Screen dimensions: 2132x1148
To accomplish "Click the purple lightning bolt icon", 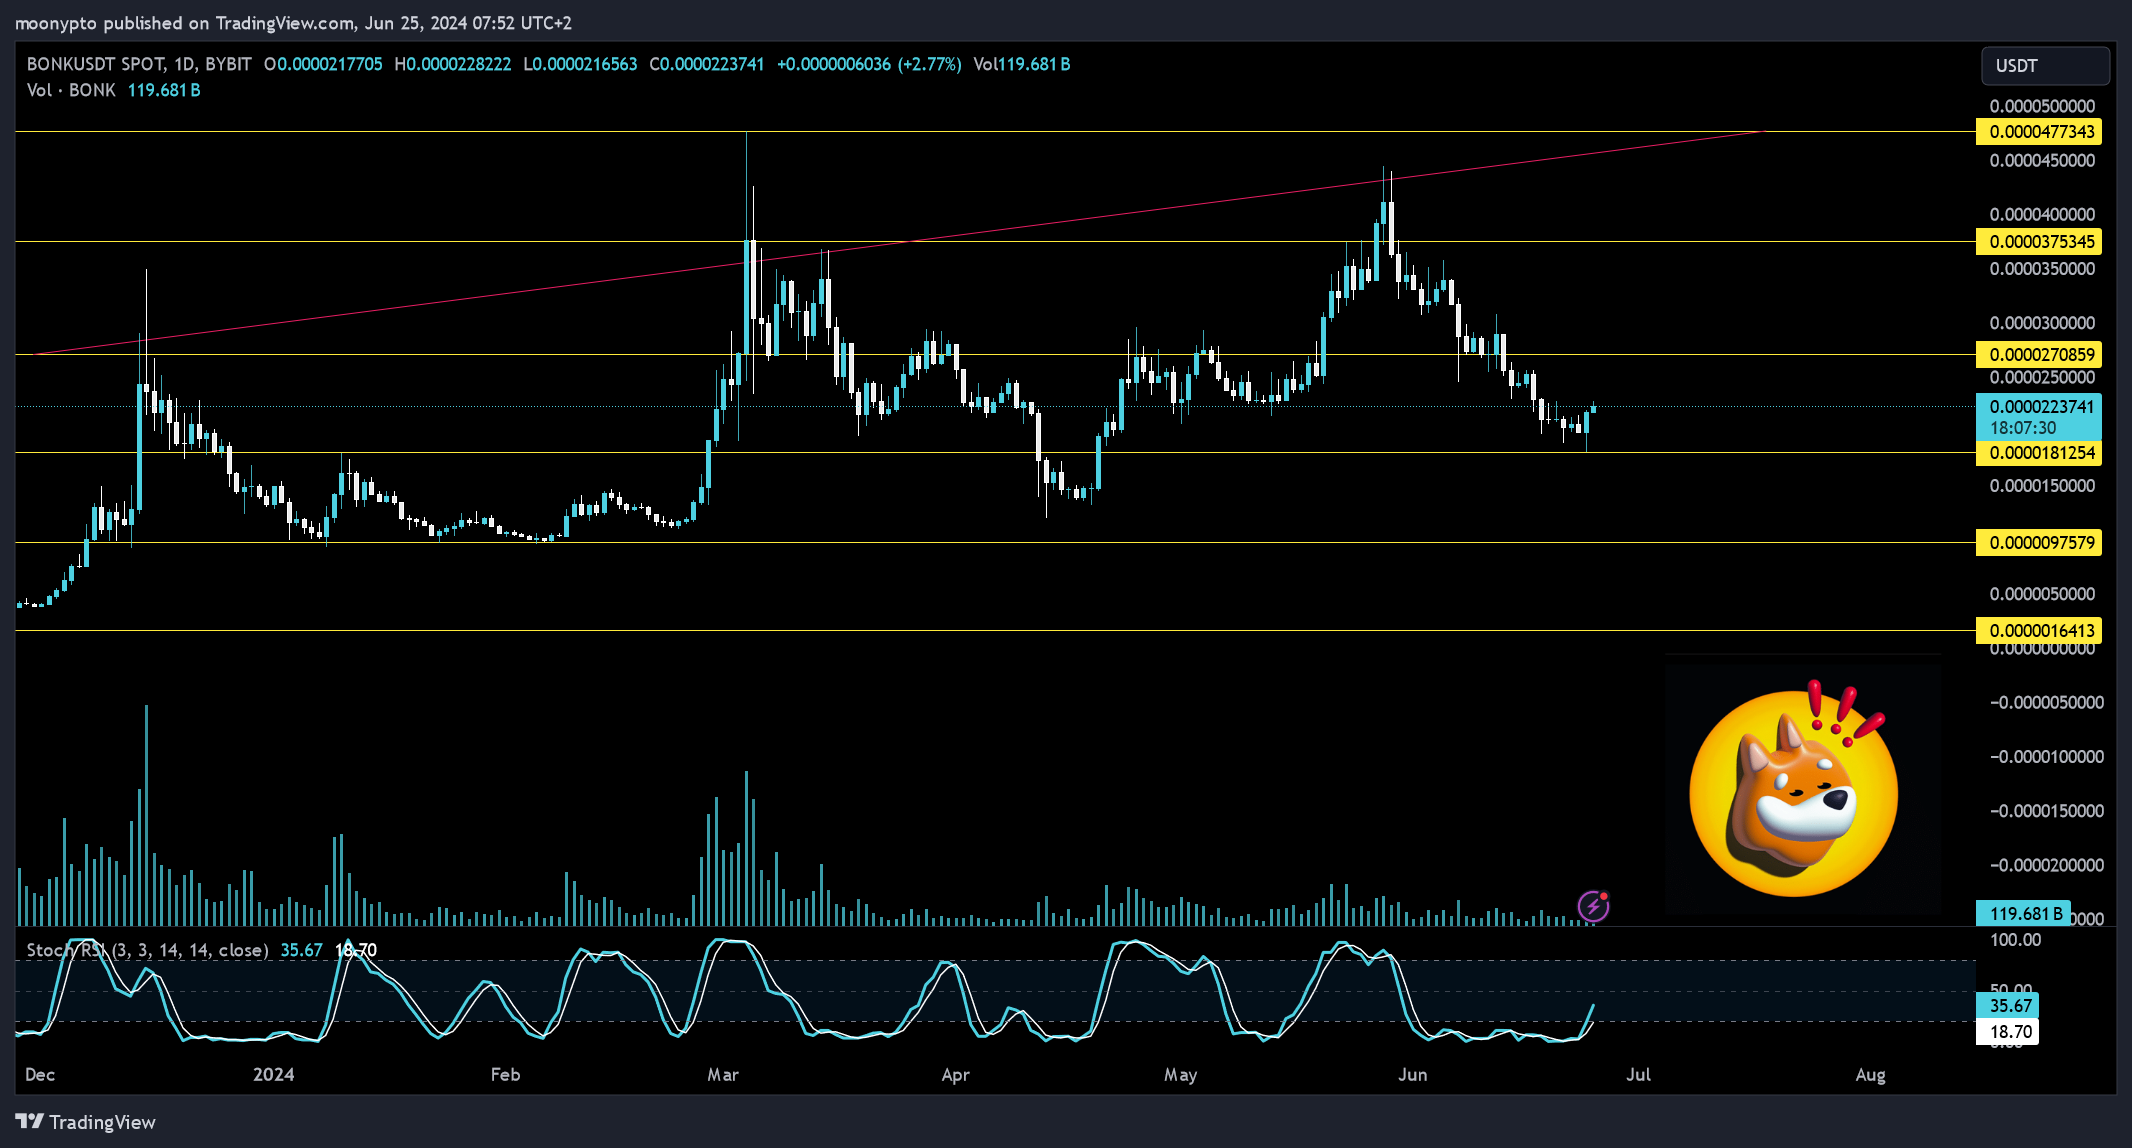I will pos(1593,906).
